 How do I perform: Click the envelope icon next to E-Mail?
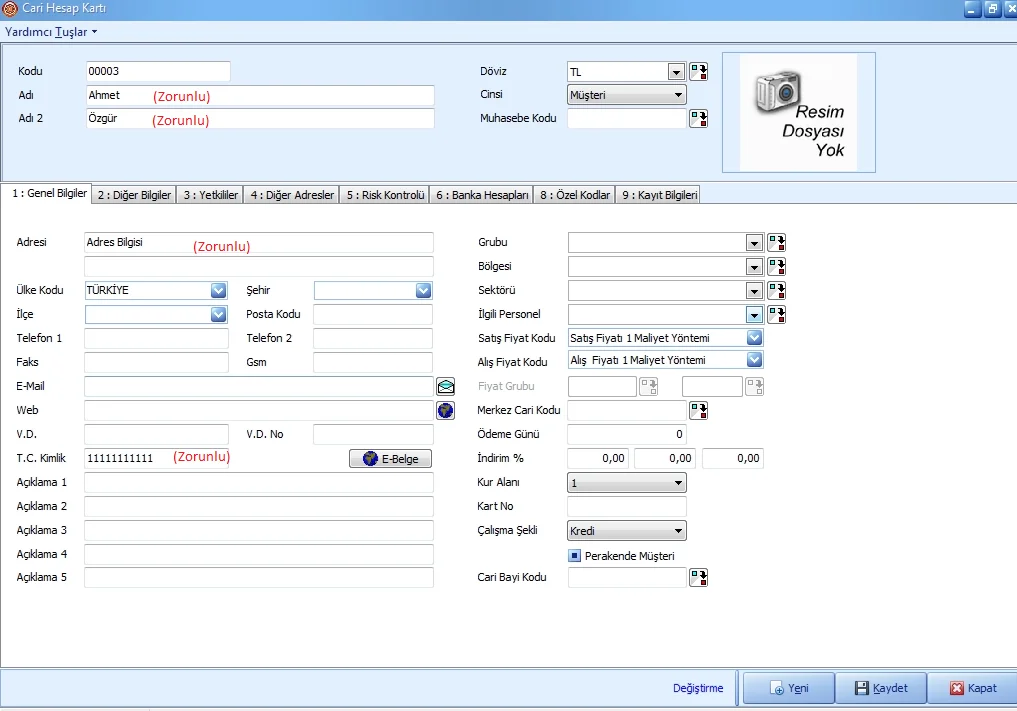tap(446, 386)
